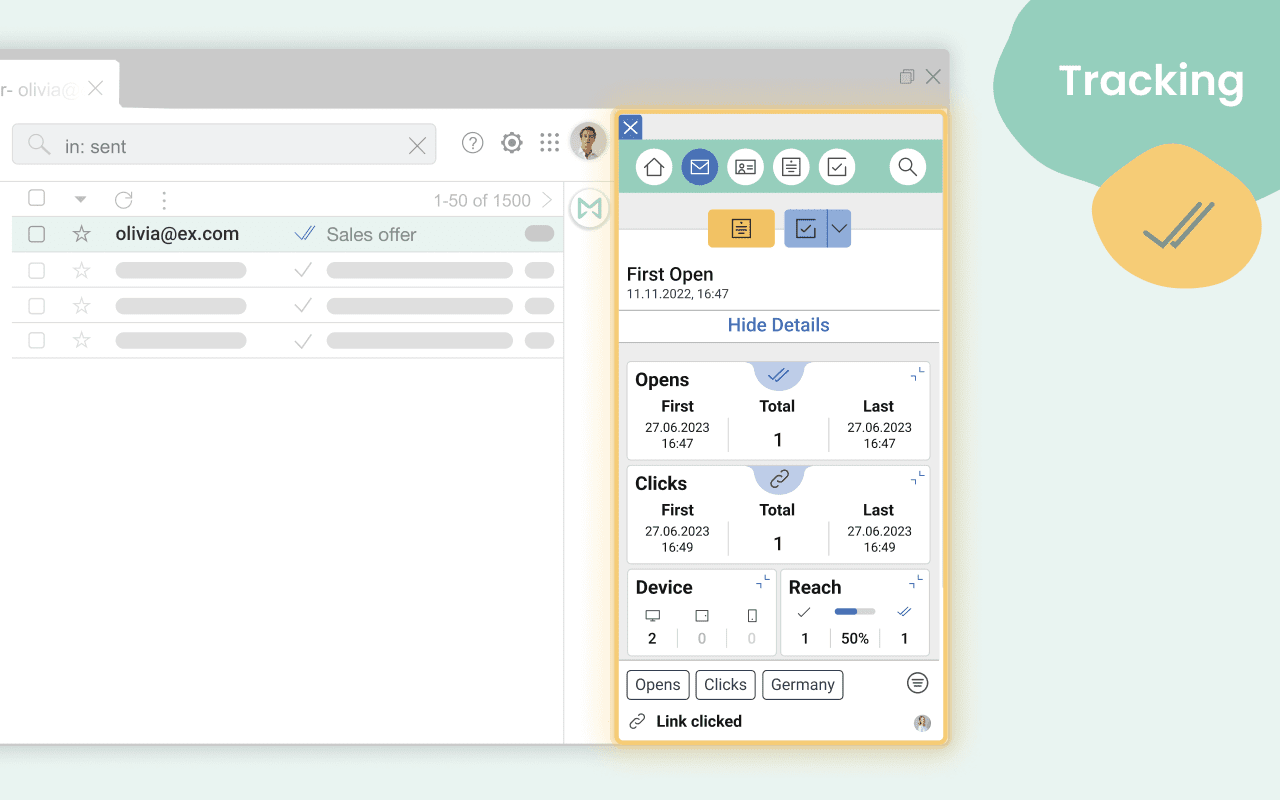
Task: Expand the dropdown arrow beside task button
Action: 840,229
